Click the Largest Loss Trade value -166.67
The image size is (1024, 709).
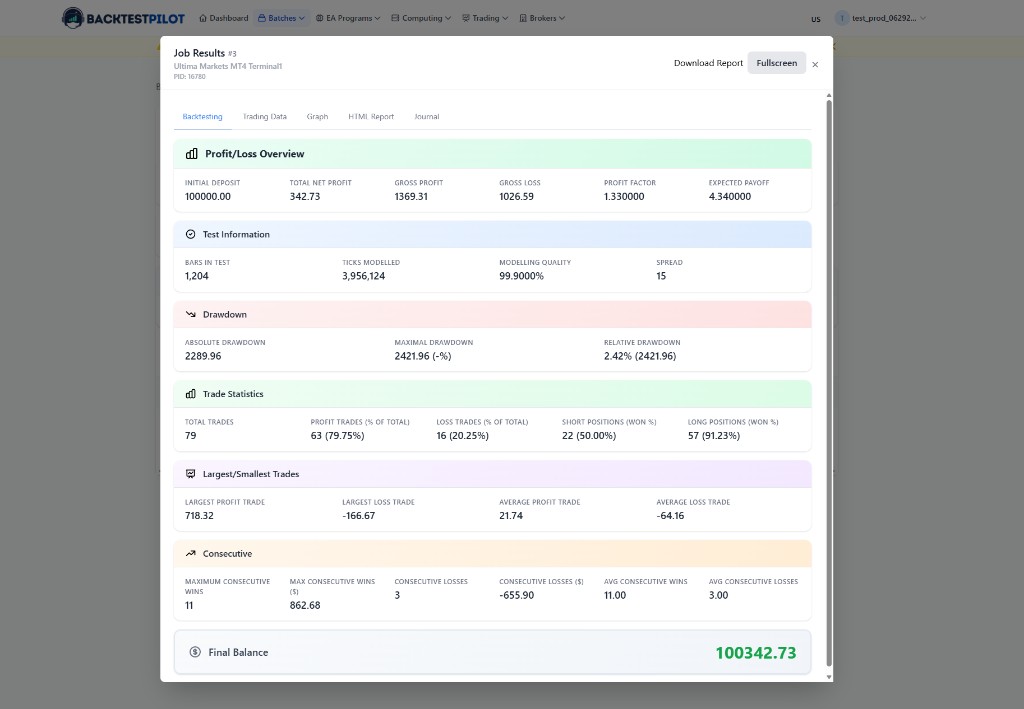359,516
